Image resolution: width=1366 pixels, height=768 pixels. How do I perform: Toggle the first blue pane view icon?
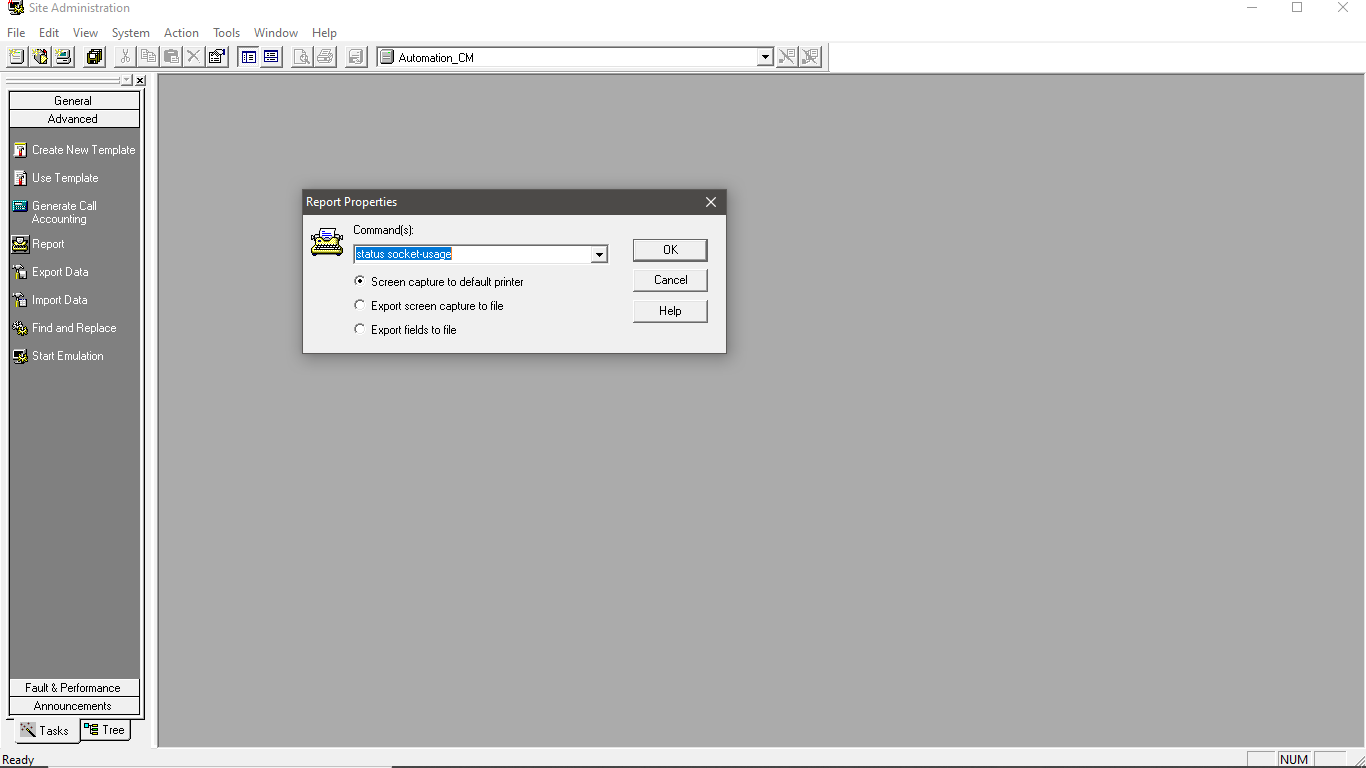coord(248,57)
